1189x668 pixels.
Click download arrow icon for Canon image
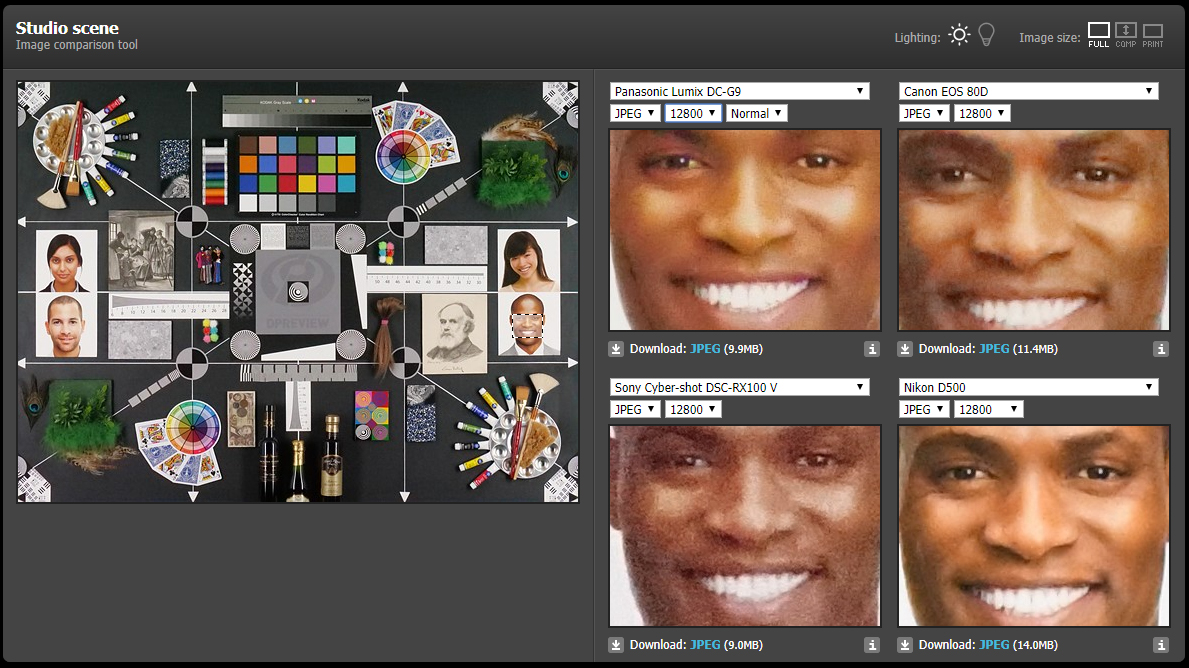[905, 349]
